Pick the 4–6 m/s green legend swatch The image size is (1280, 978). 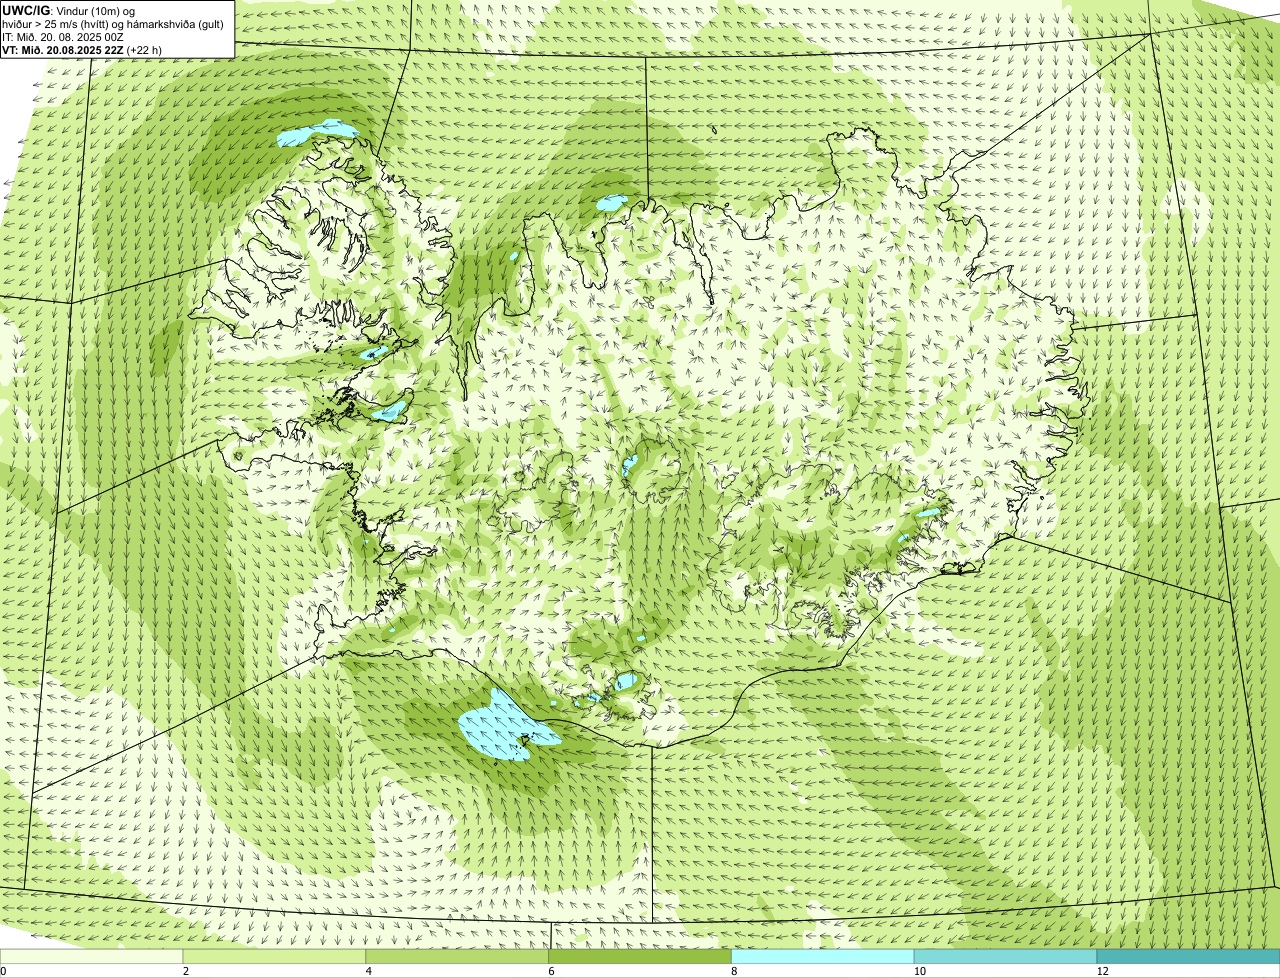click(458, 957)
